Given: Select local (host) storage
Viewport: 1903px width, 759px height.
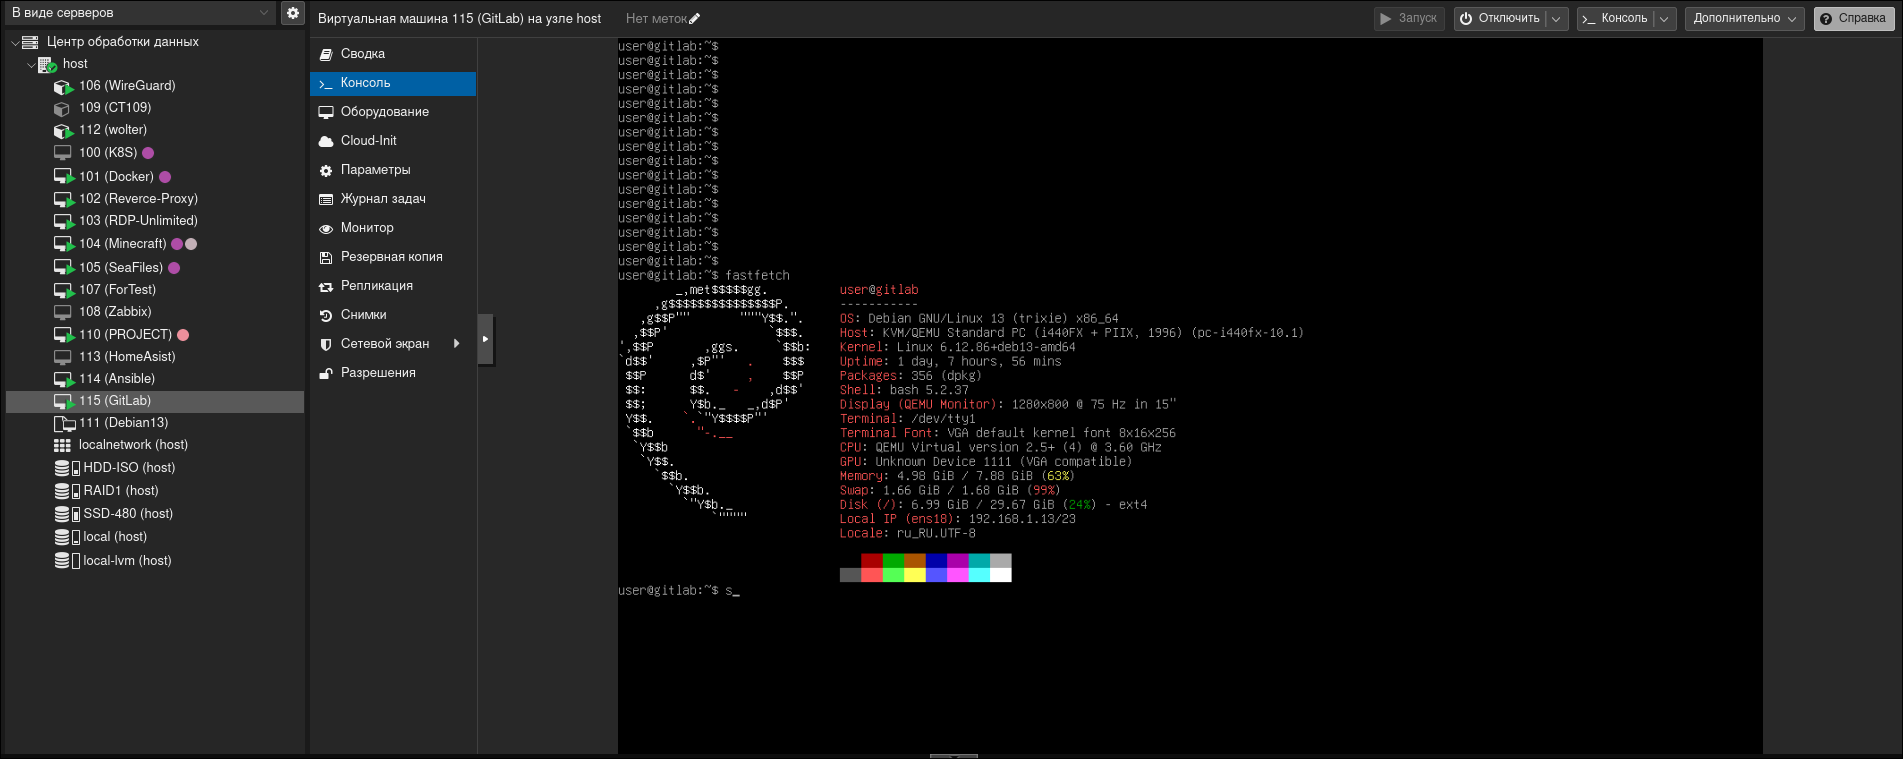Looking at the screenshot, I should [155, 537].
